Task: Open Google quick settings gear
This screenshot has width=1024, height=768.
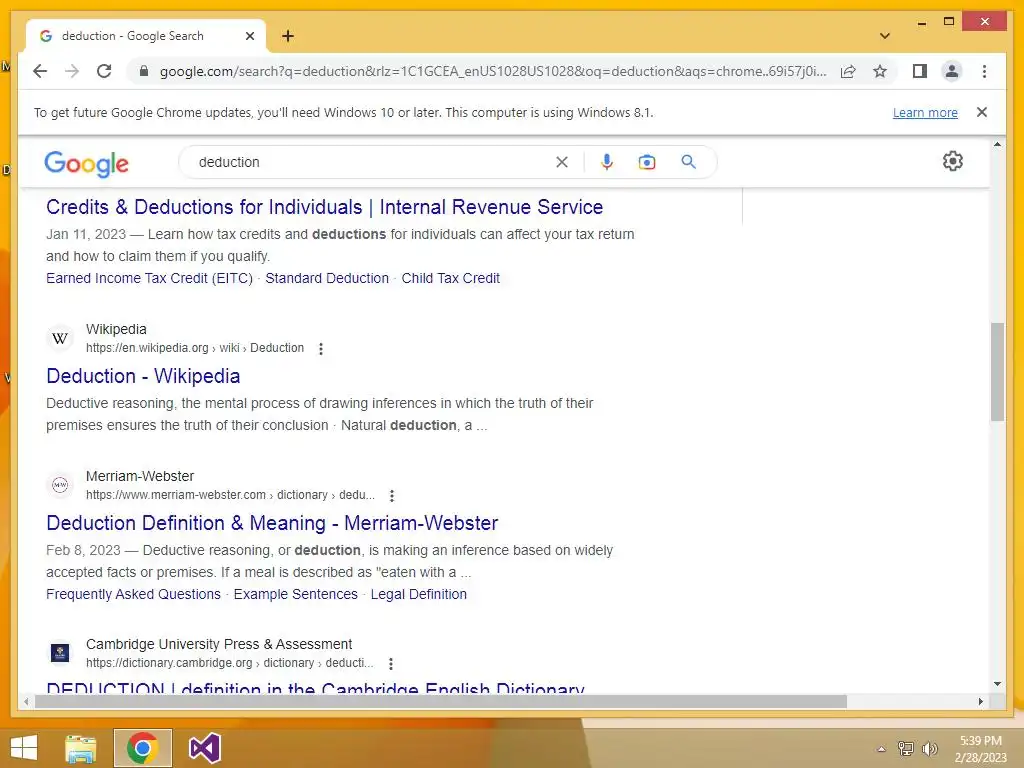Action: 953,161
